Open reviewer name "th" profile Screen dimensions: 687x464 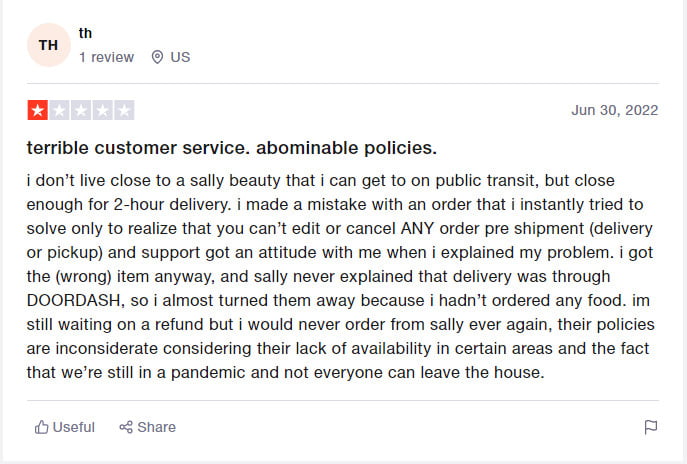click(x=85, y=33)
